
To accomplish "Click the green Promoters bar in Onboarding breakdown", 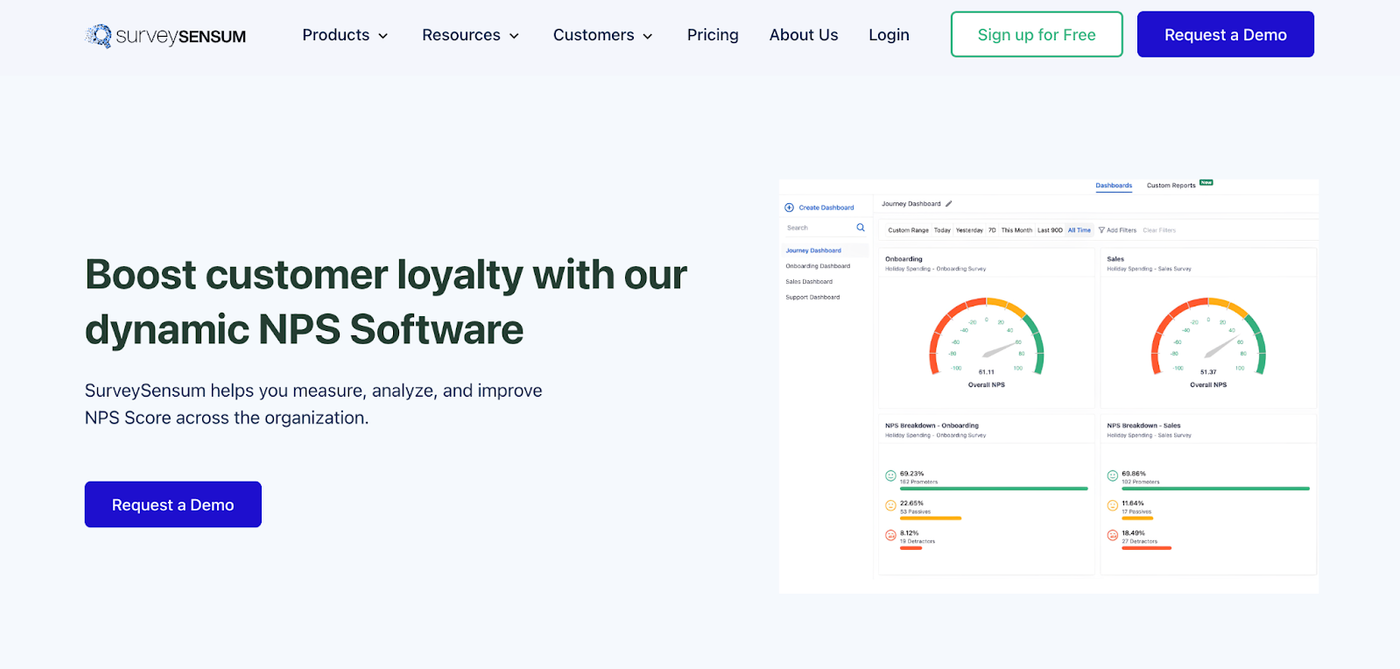I will (994, 489).
